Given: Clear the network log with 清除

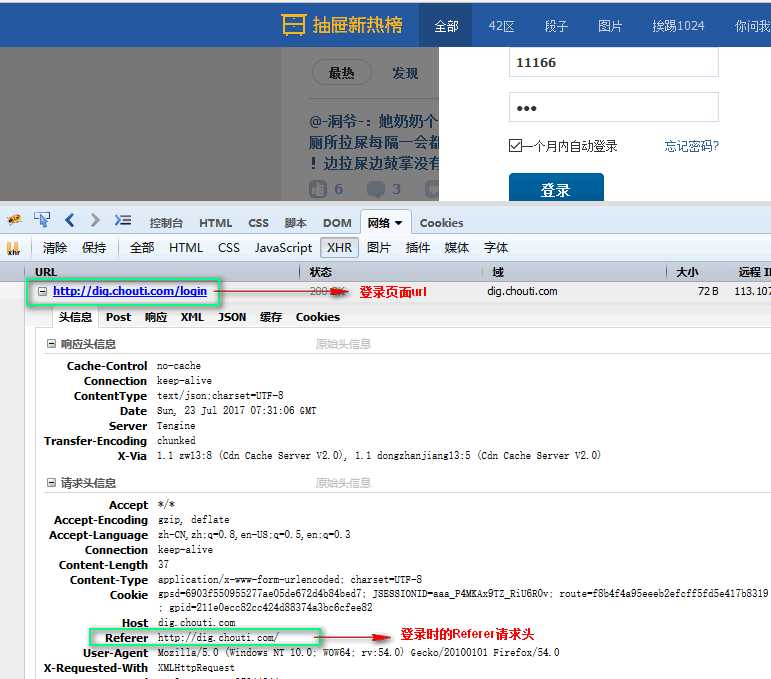Looking at the screenshot, I should (55, 248).
